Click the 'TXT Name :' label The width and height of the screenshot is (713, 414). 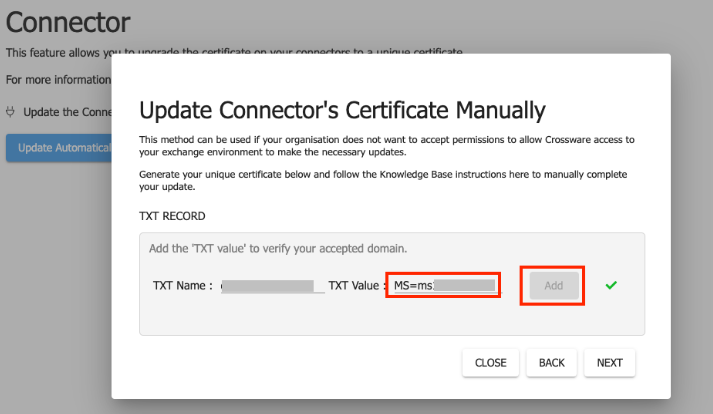pyautogui.click(x=182, y=286)
